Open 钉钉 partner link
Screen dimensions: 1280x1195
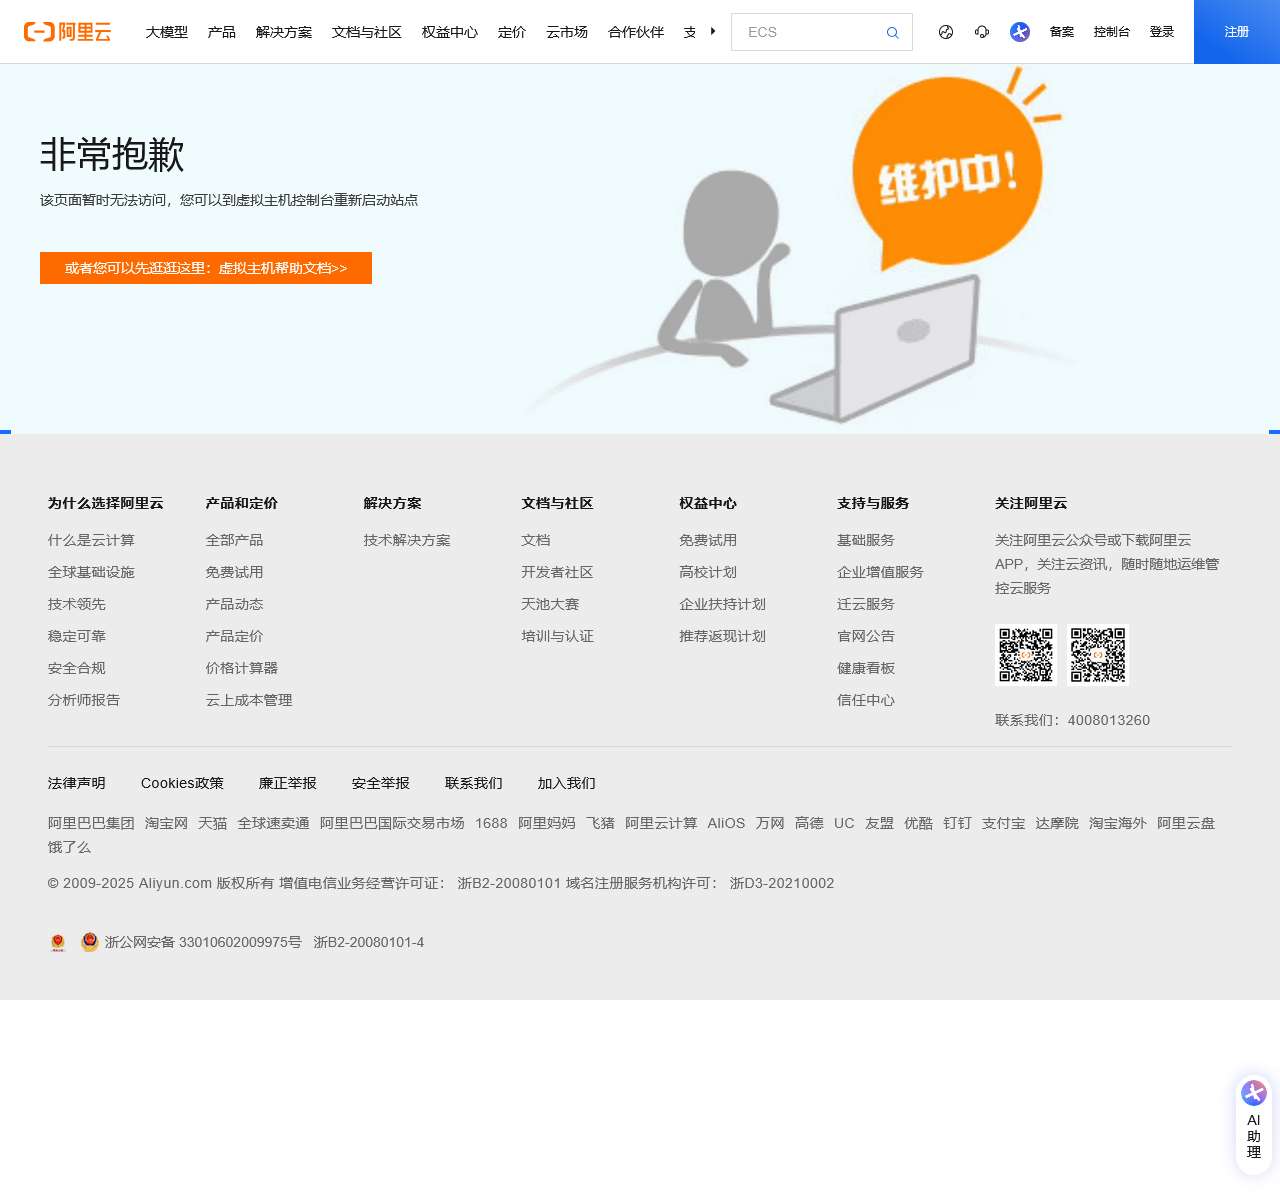958,823
